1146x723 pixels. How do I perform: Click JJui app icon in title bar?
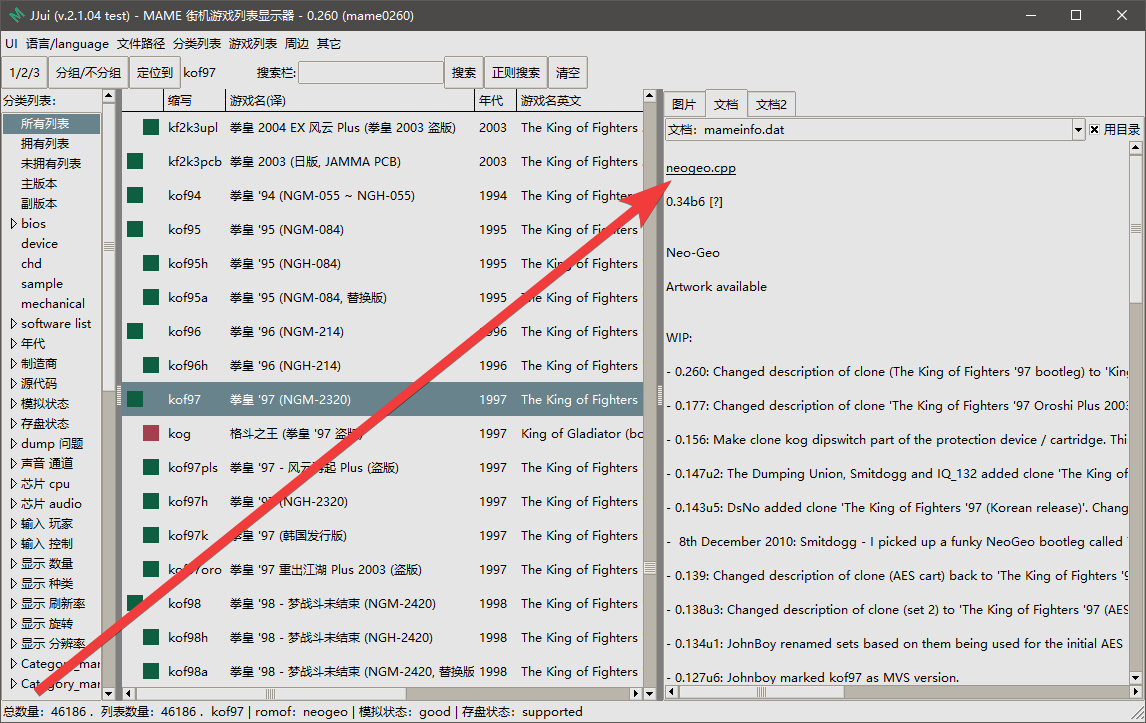16,15
